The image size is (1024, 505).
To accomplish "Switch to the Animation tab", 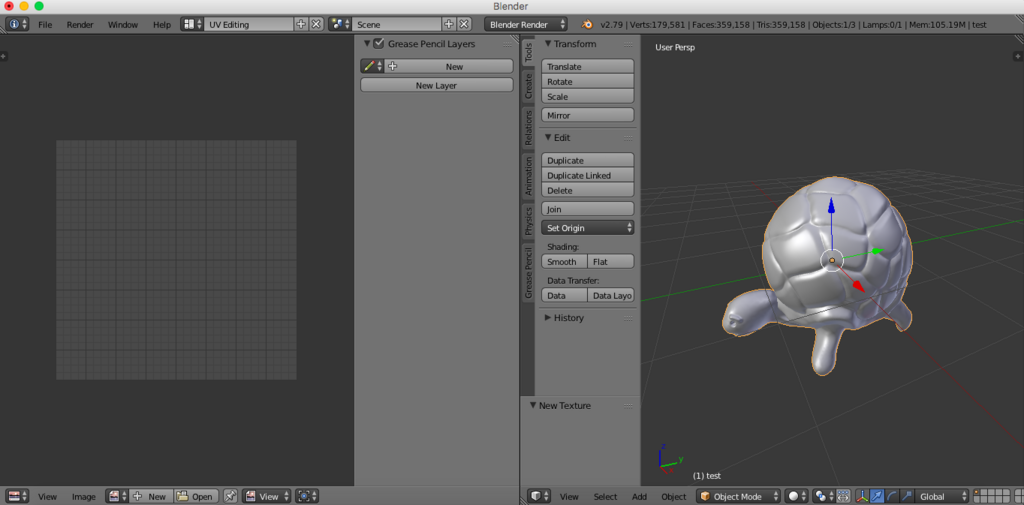I will point(528,176).
